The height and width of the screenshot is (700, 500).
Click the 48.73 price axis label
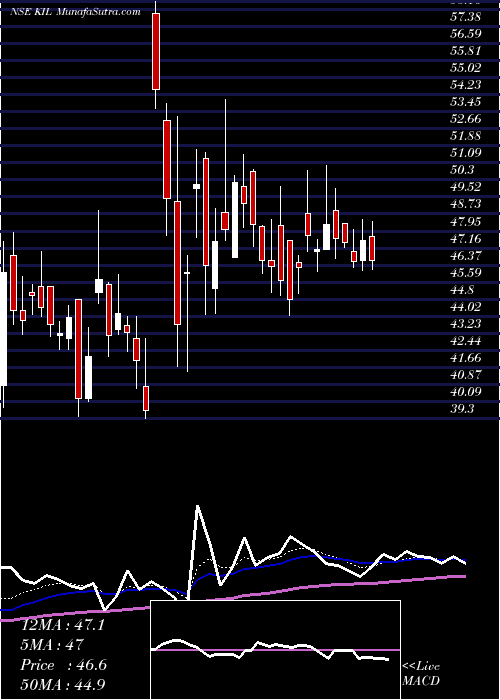(466, 204)
